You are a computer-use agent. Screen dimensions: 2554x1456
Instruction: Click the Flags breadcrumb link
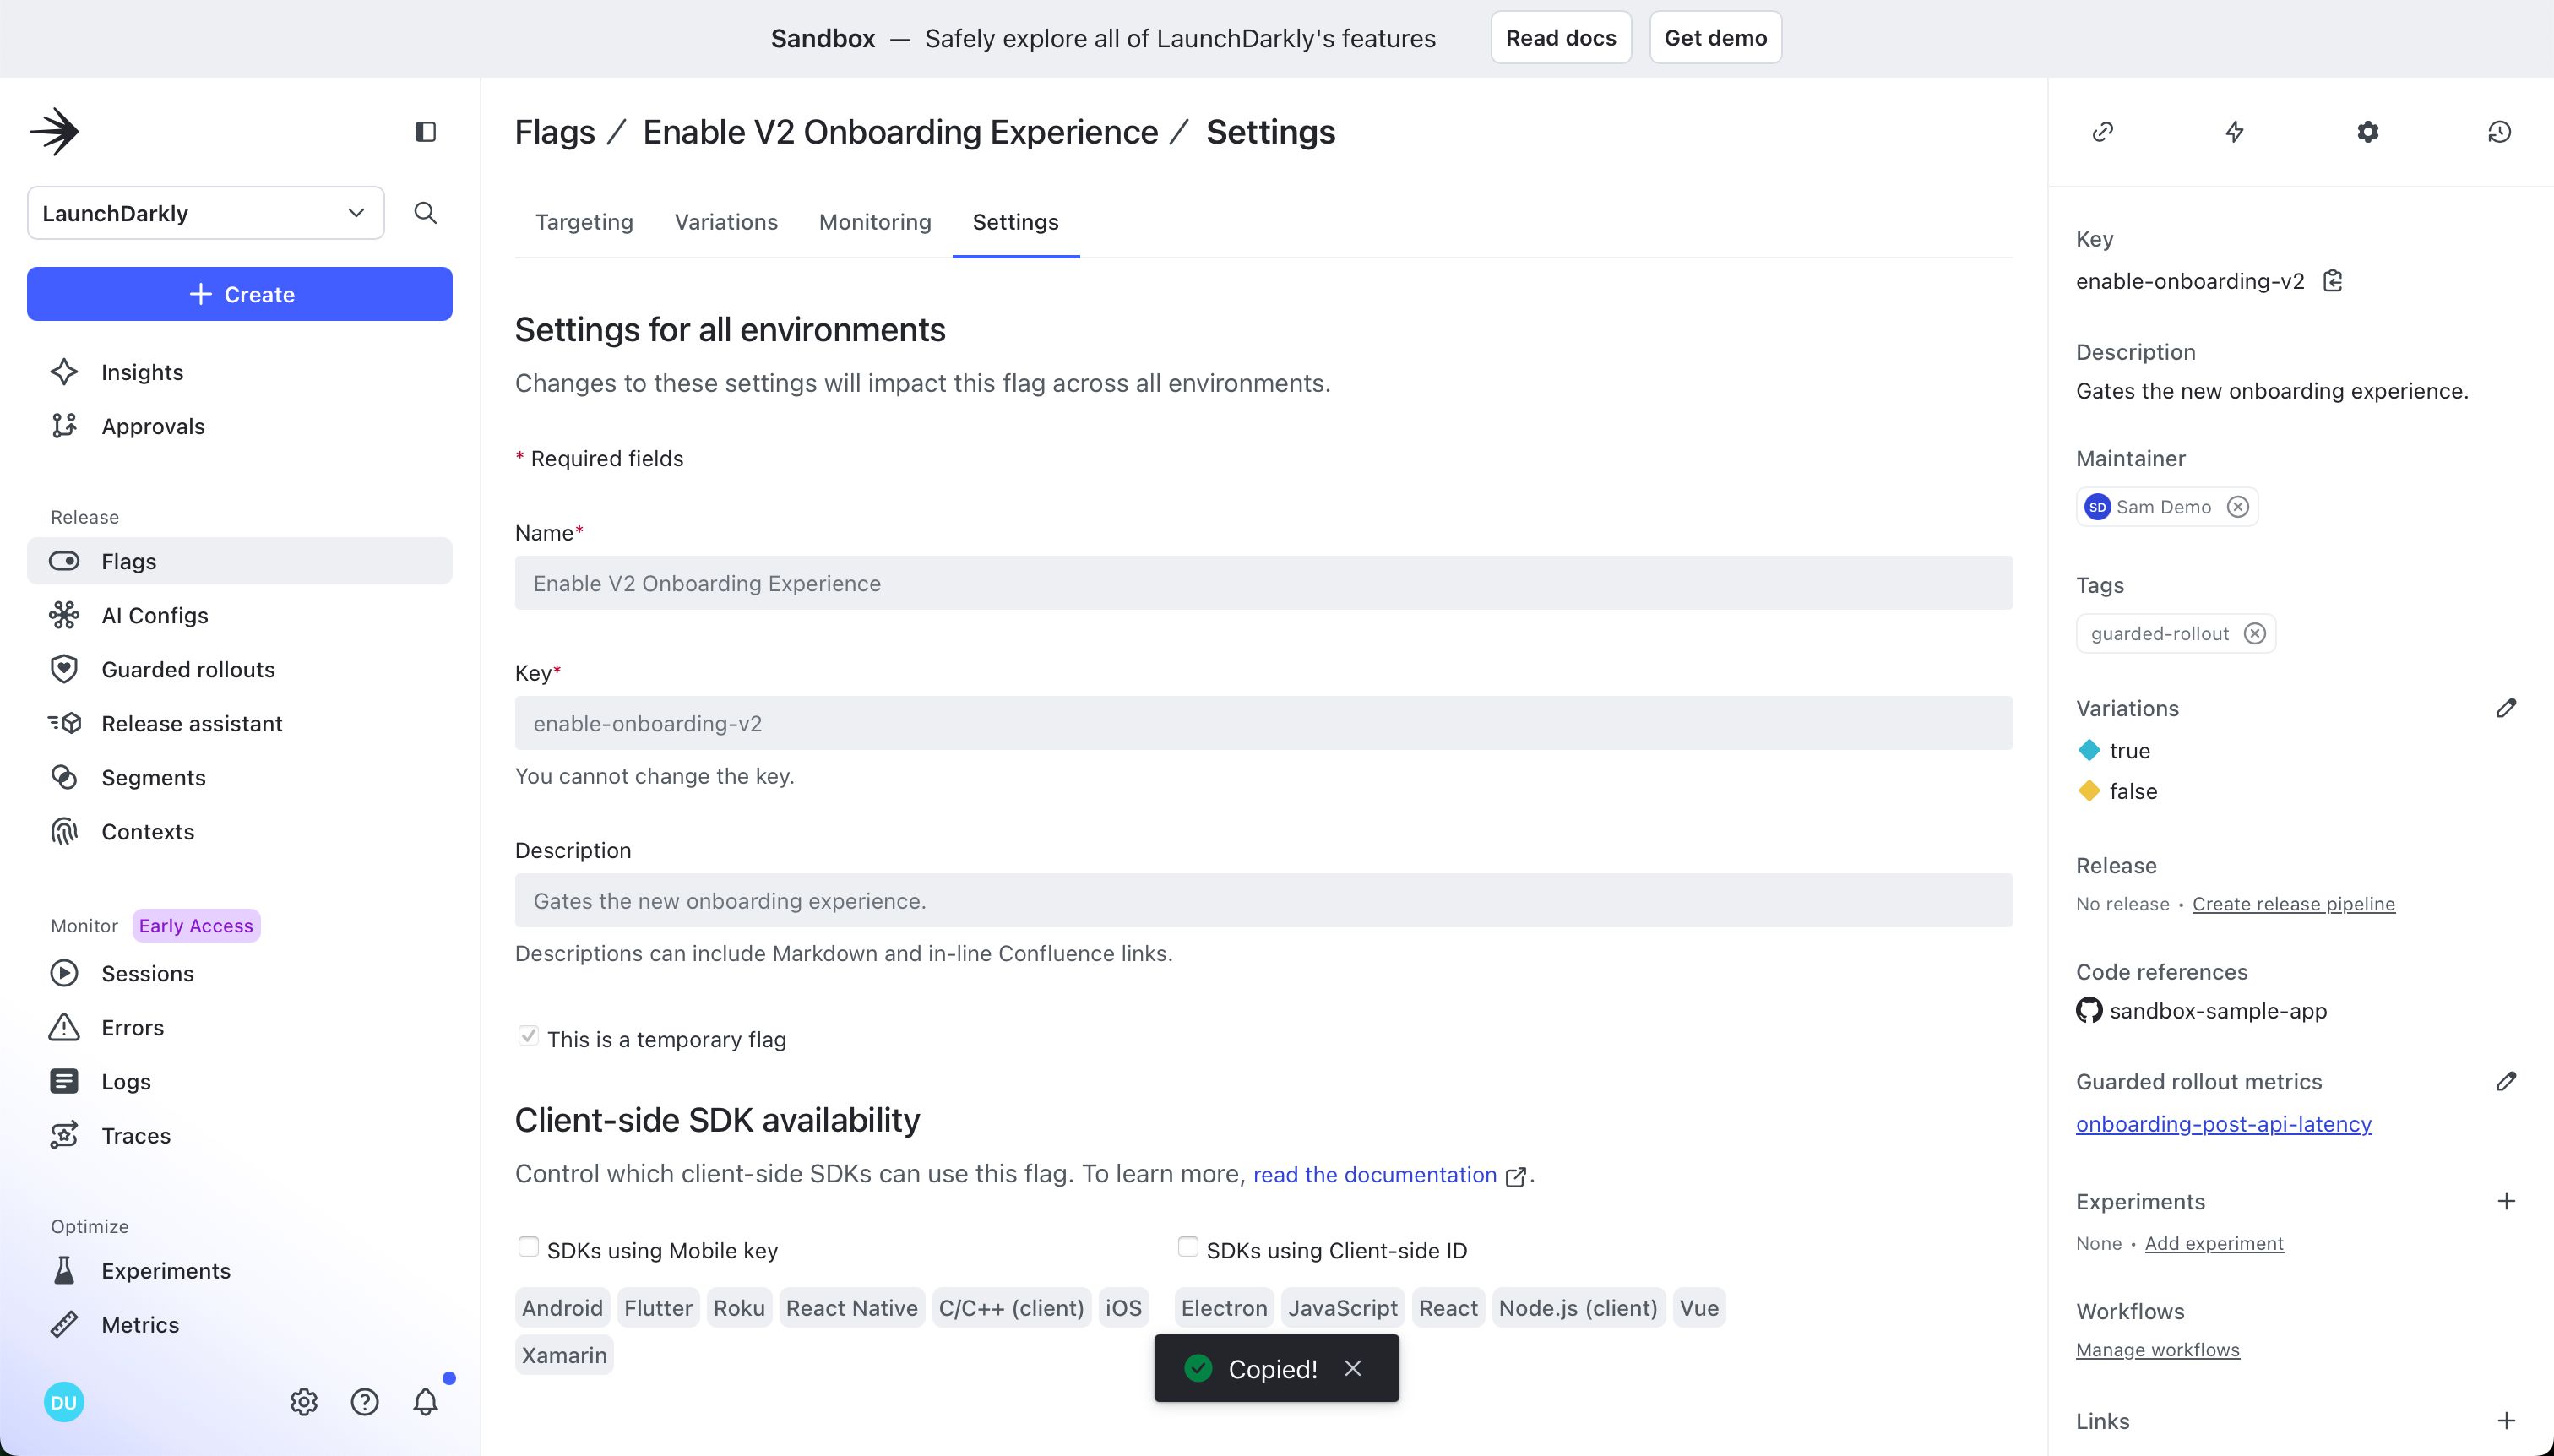pyautogui.click(x=555, y=132)
